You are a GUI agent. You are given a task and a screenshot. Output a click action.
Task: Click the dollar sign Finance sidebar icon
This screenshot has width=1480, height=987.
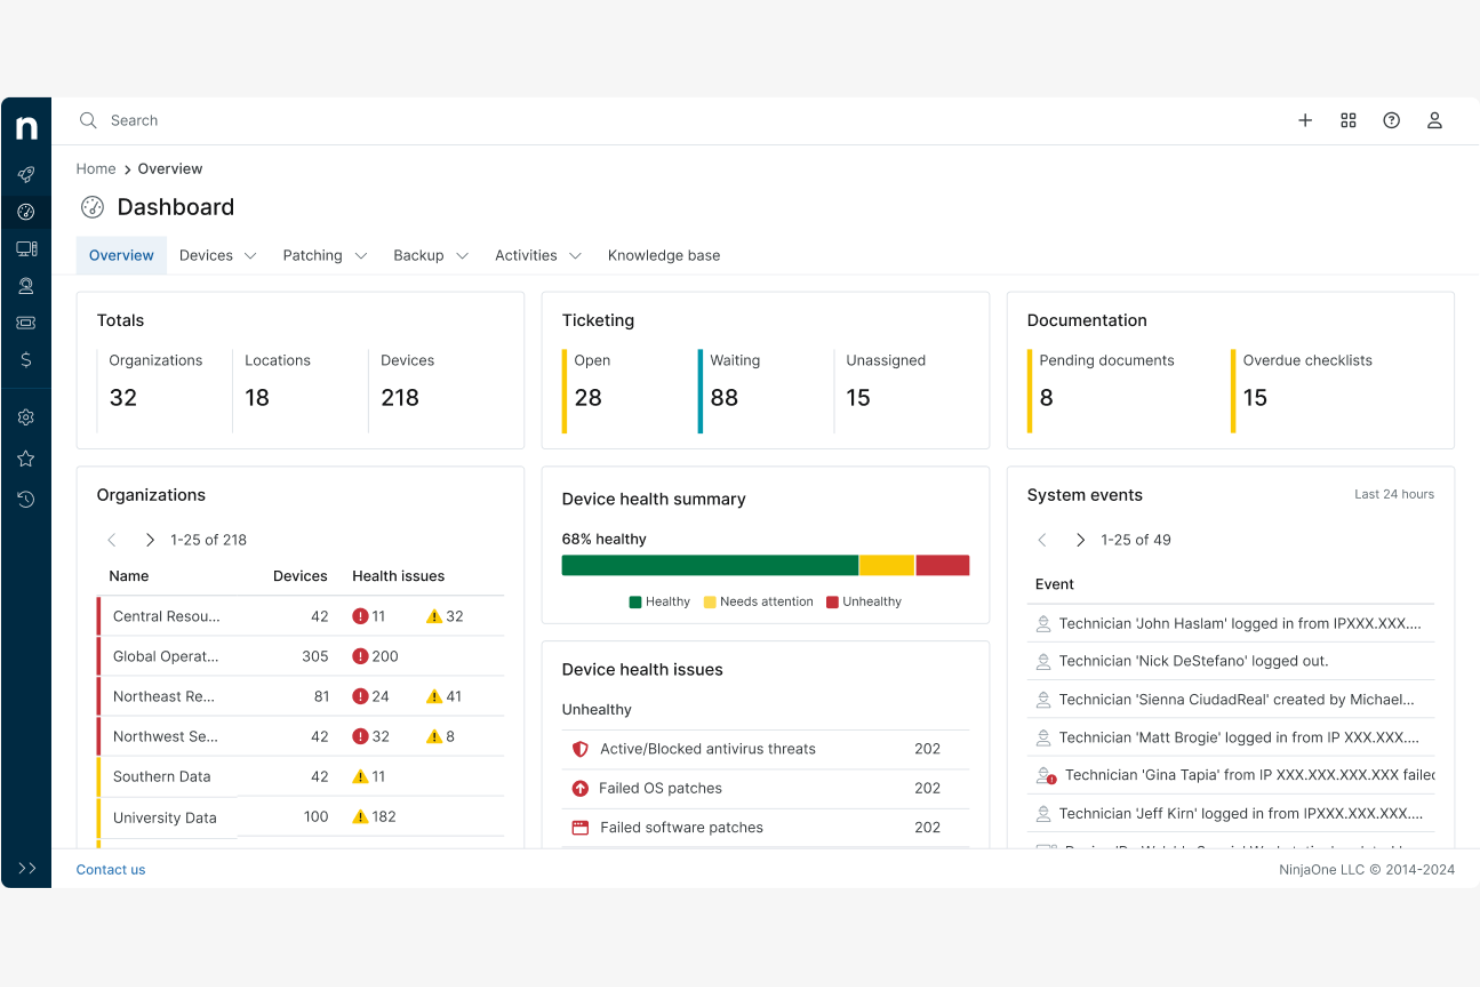26,360
